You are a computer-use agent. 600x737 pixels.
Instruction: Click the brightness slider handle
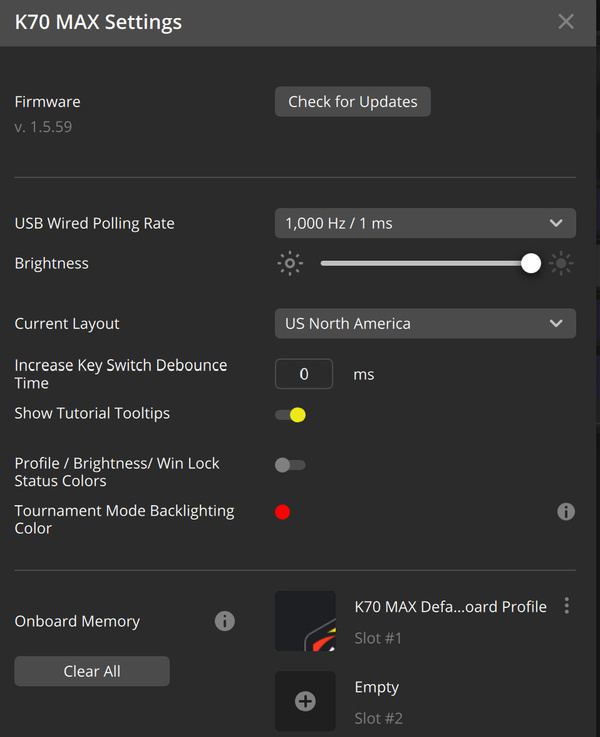[531, 263]
